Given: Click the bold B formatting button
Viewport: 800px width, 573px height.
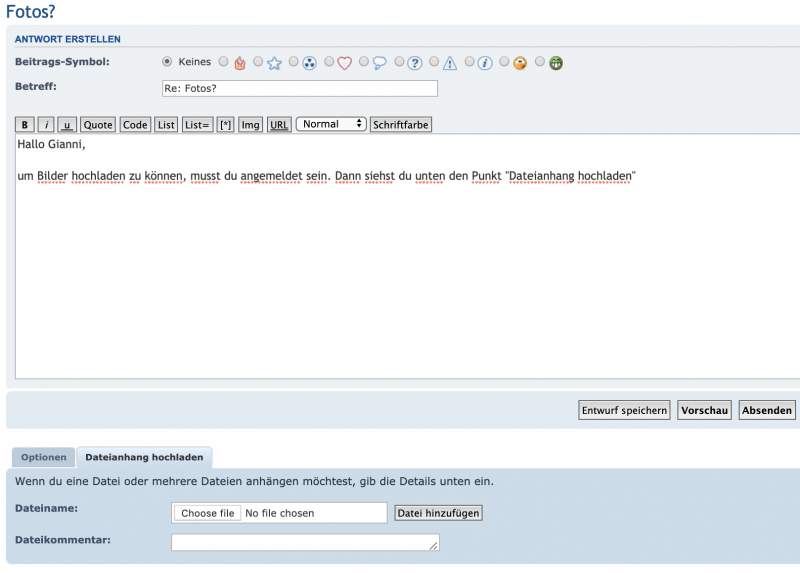Looking at the screenshot, I should tap(26, 125).
